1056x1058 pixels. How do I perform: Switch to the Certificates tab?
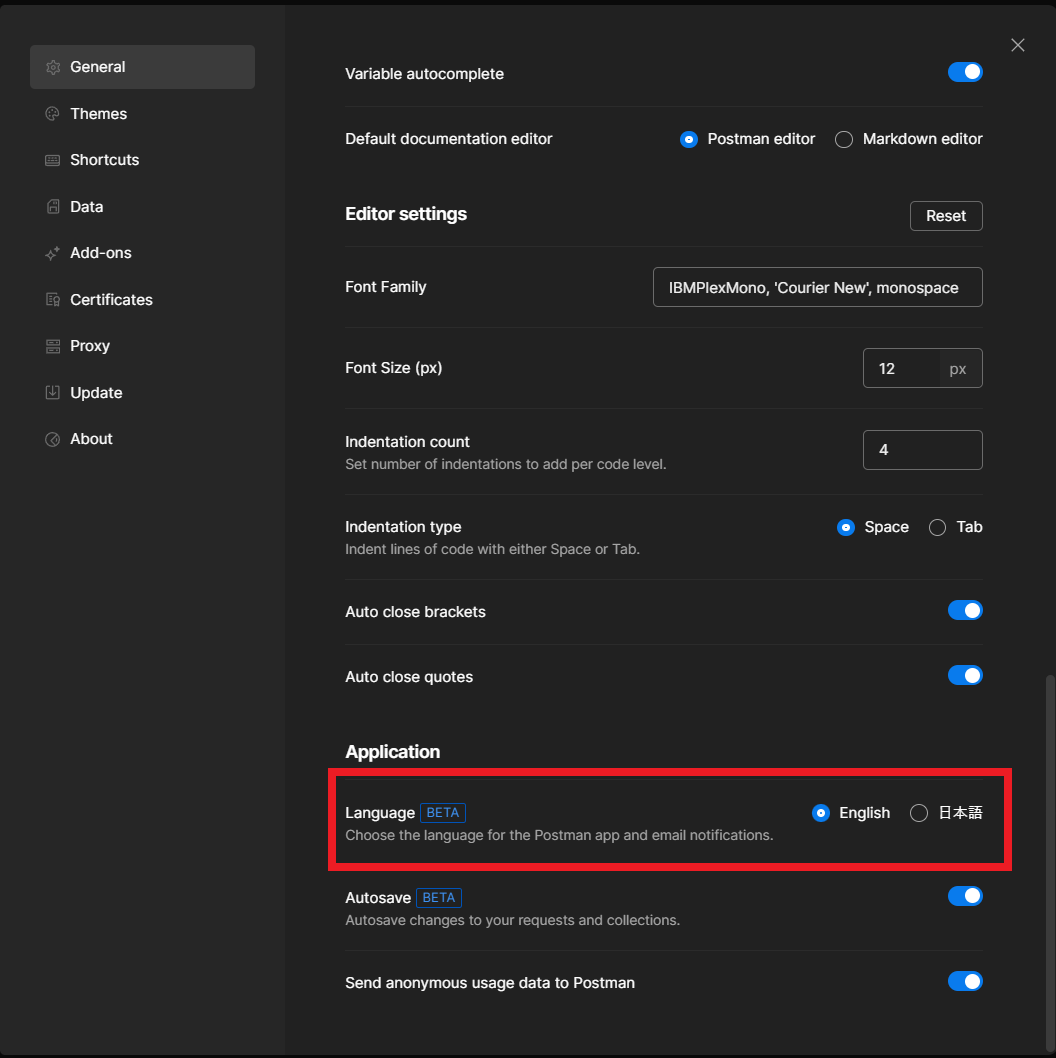[x=142, y=300]
